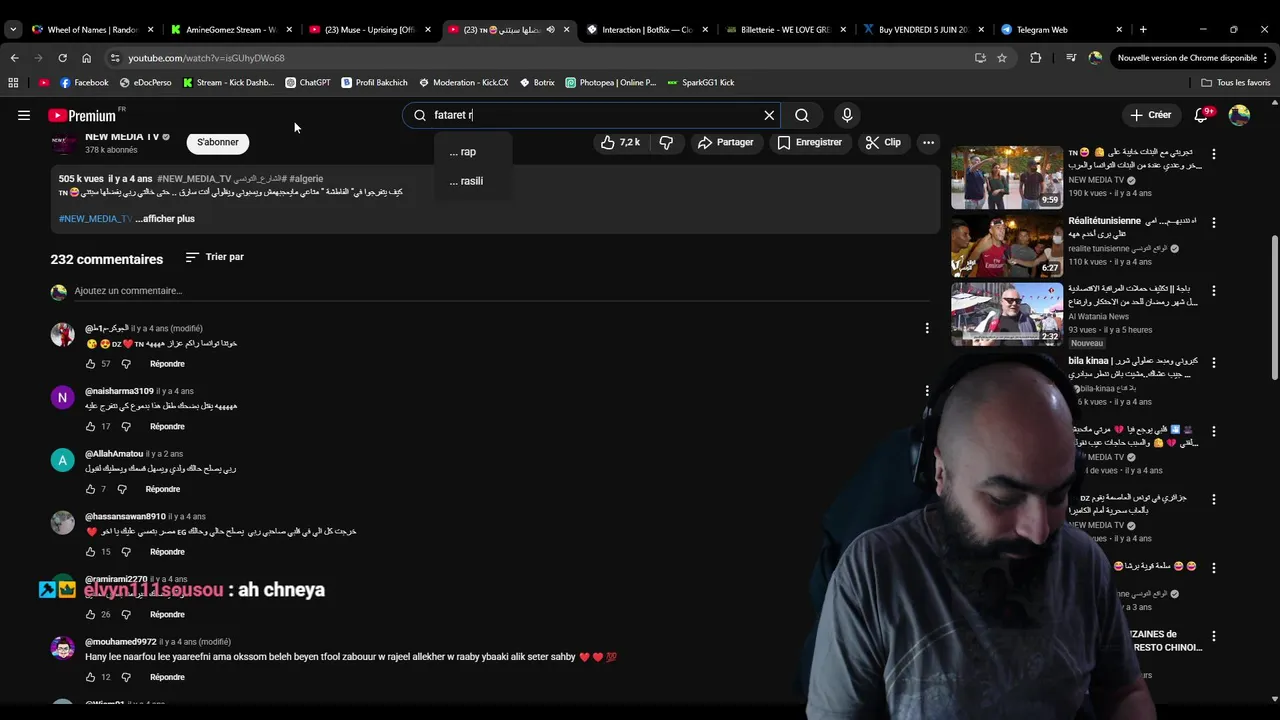This screenshot has width=1280, height=720.
Task: Open the Créer menu
Action: [1150, 115]
